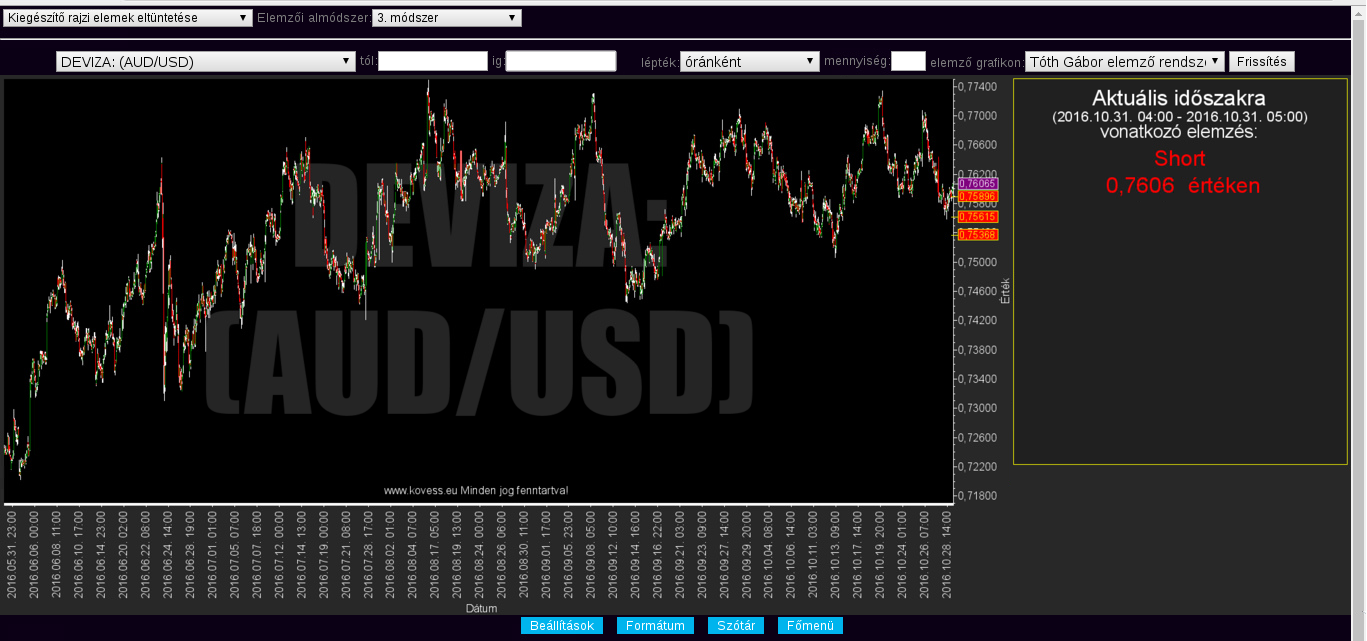Click the purple 0,76065 price marker

tap(977, 184)
